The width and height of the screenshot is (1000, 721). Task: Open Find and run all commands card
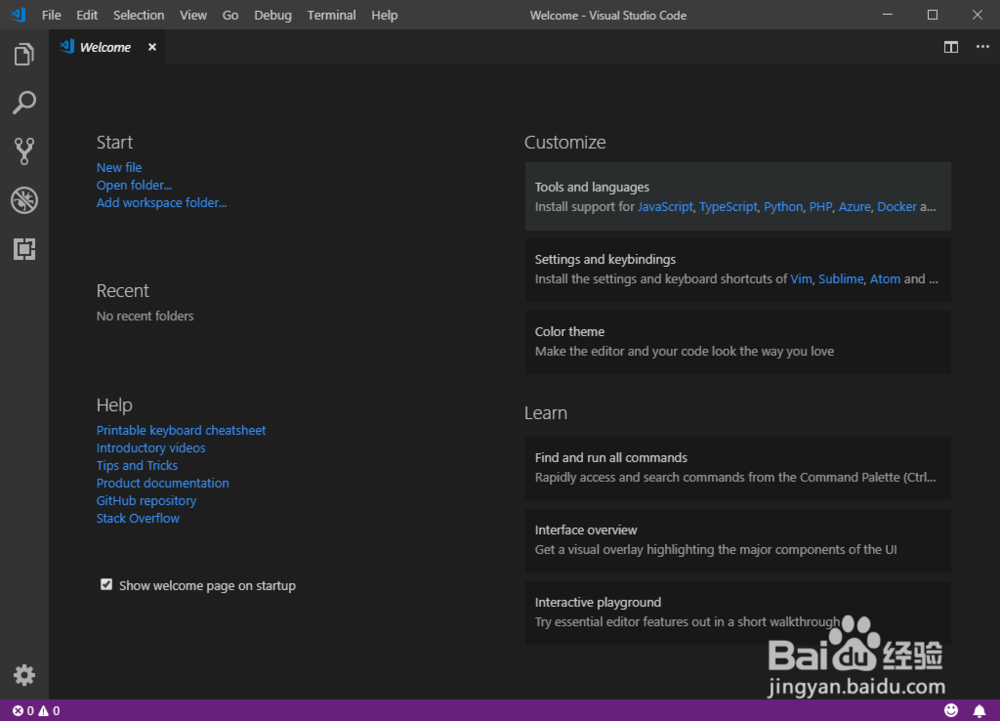click(738, 468)
